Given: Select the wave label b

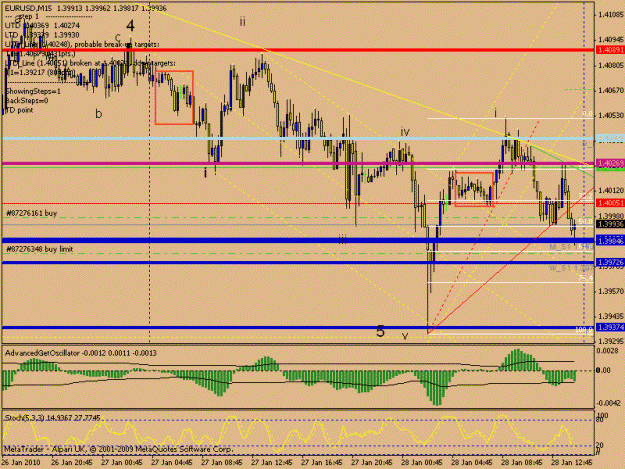Looking at the screenshot, I should coord(98,114).
